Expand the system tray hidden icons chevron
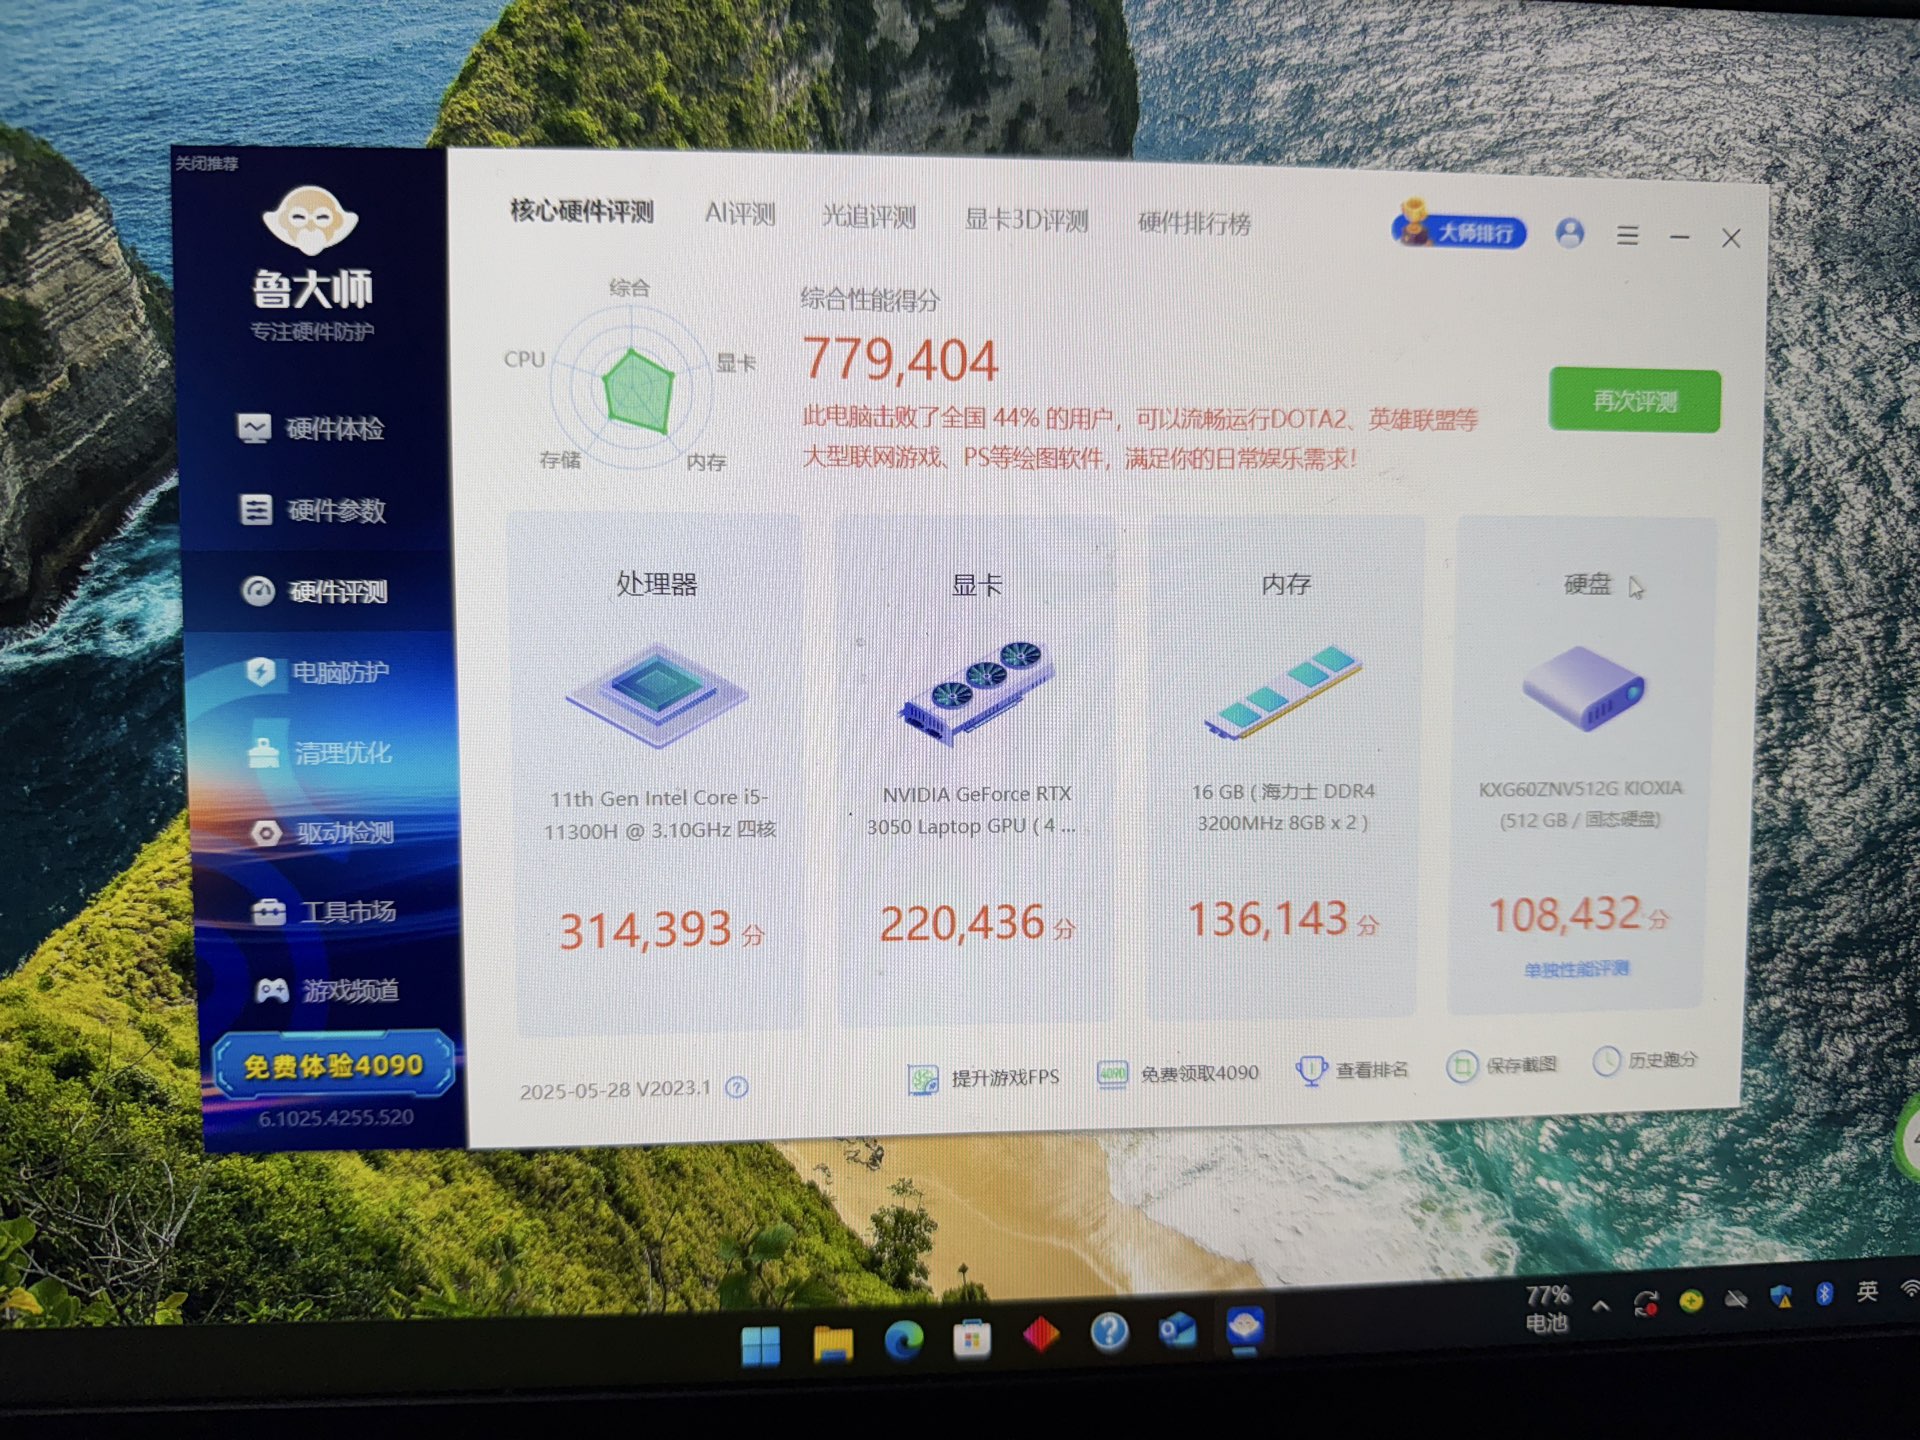This screenshot has height=1440, width=1920. coord(1601,1306)
